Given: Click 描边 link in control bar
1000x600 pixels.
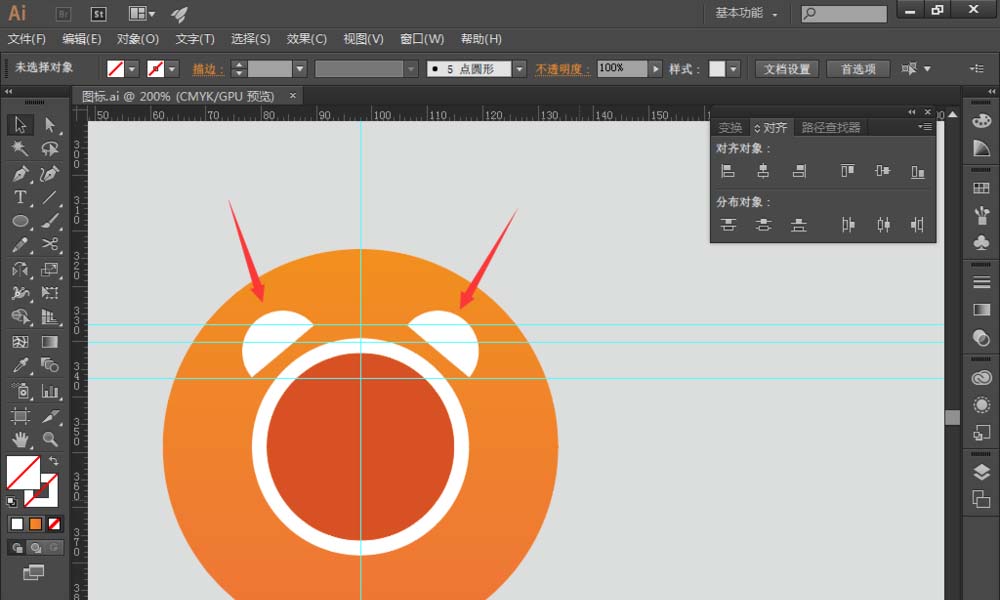Looking at the screenshot, I should pyautogui.click(x=208, y=69).
